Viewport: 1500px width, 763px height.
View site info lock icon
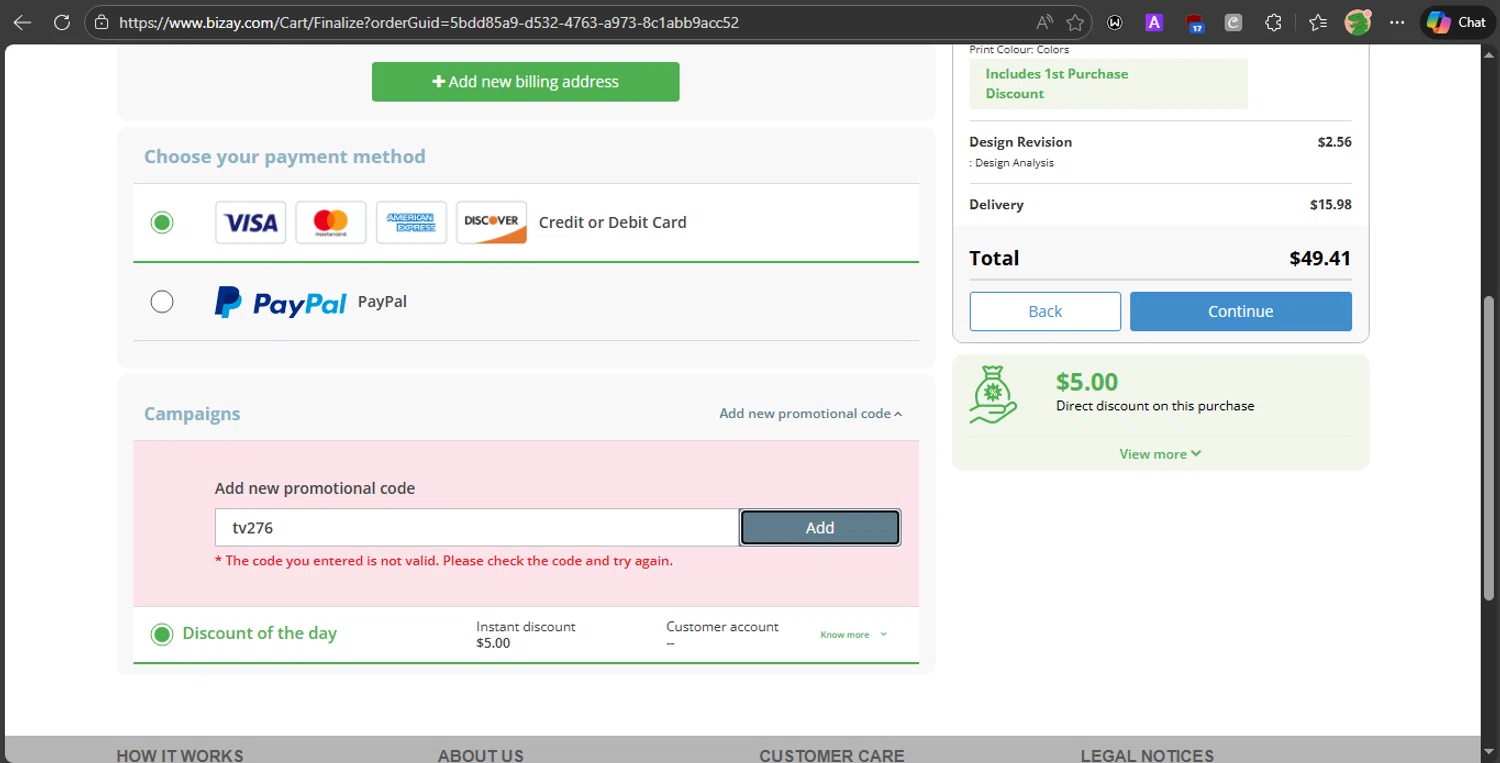pyautogui.click(x=100, y=22)
